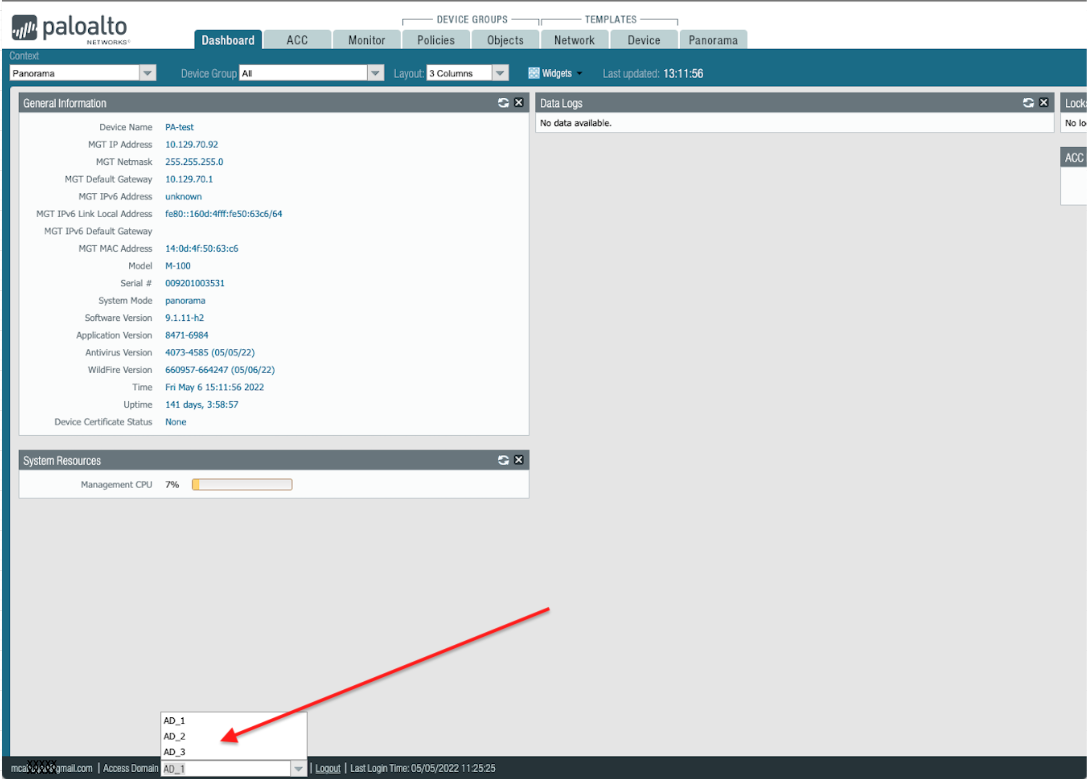Click the Last updated time 13:11:56
This screenshot has width=1087, height=779.
click(x=683, y=73)
